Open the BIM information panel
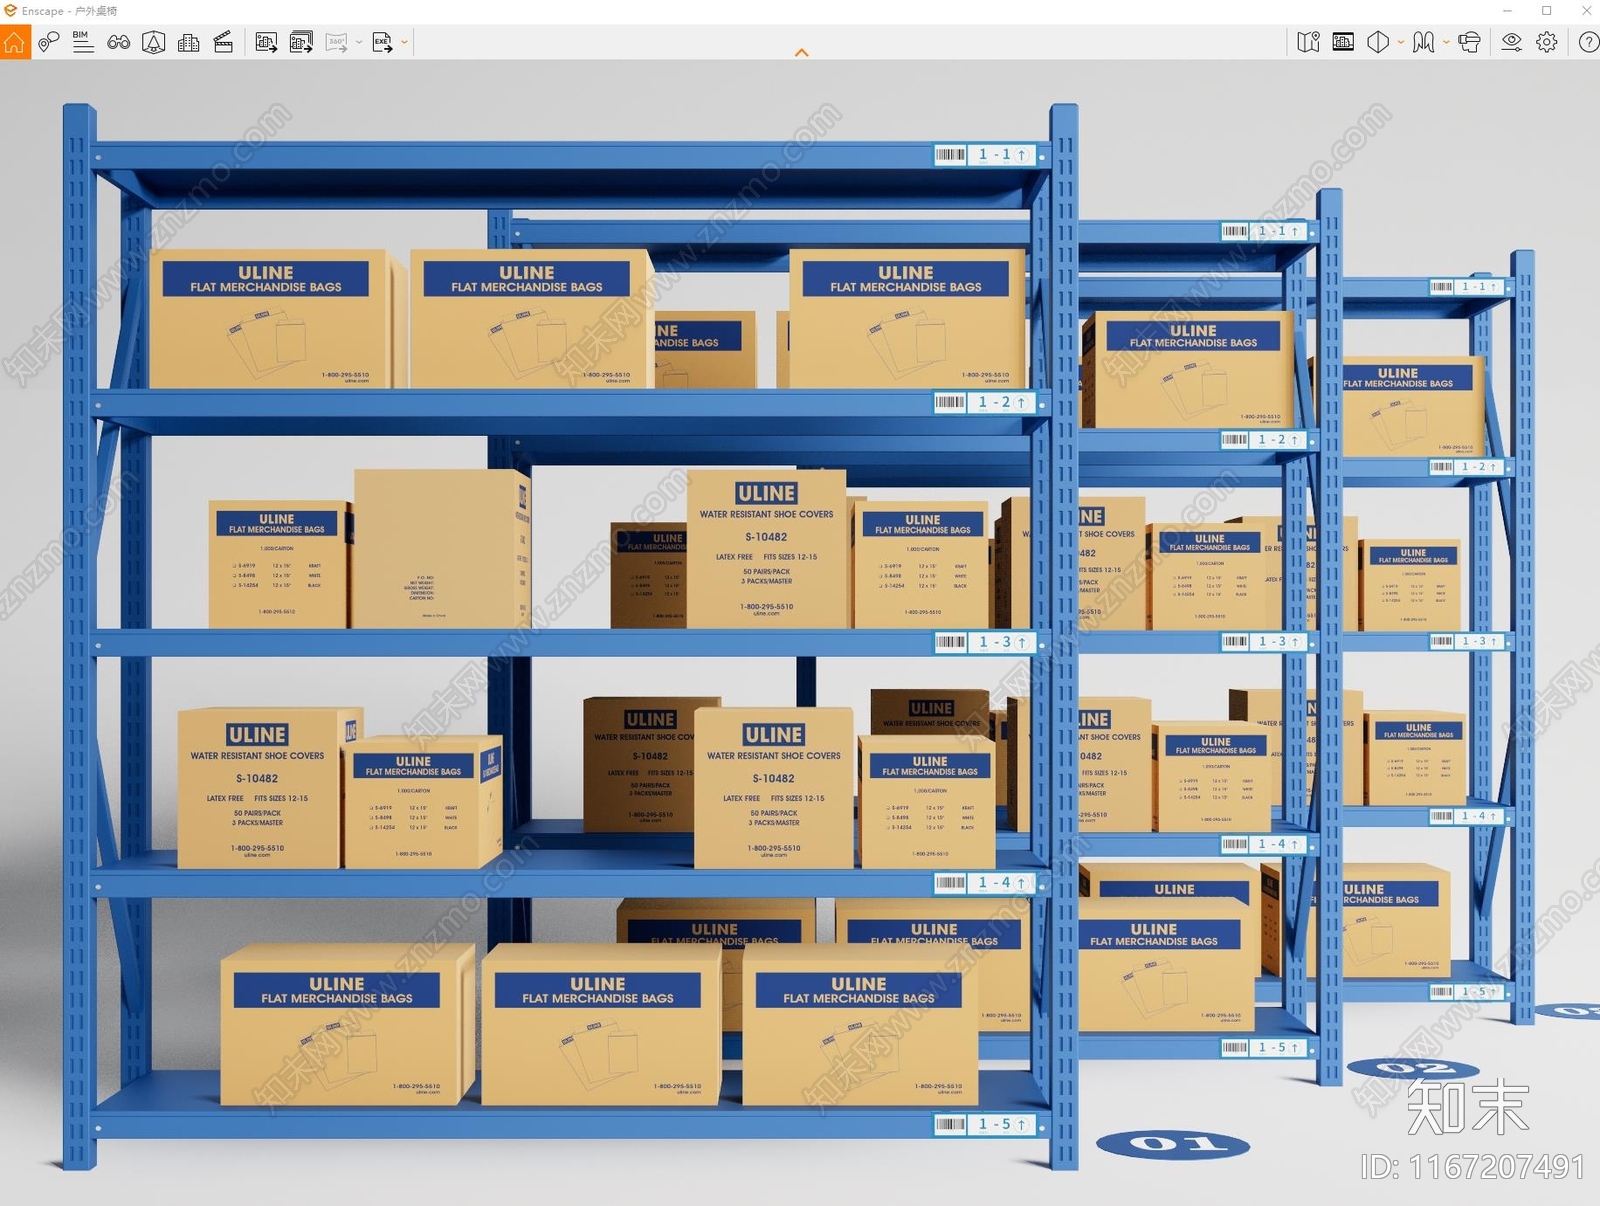Viewport: 1600px width, 1206px height. [x=83, y=42]
